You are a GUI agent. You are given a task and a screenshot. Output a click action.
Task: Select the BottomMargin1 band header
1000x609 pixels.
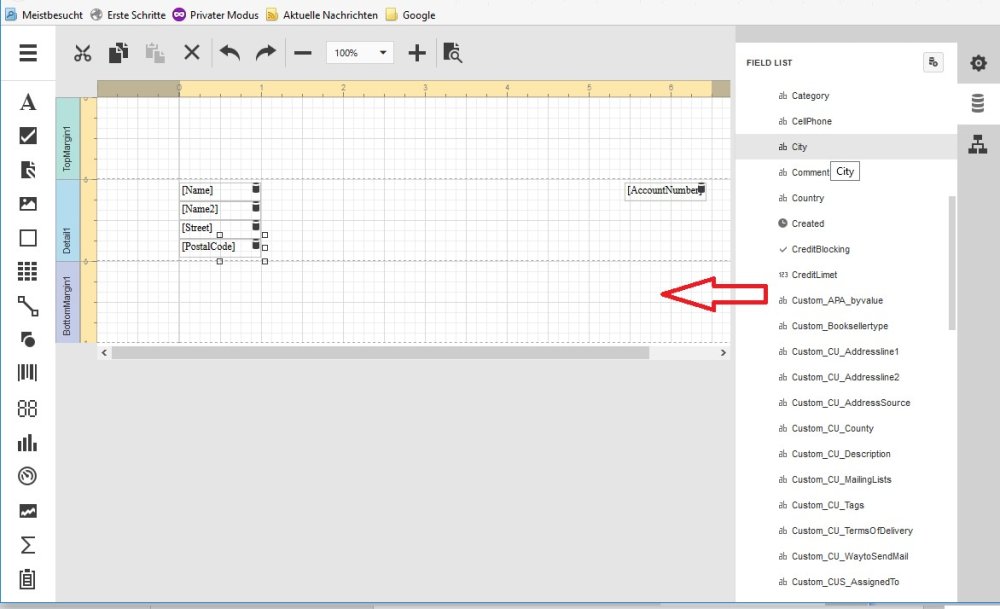(67, 302)
